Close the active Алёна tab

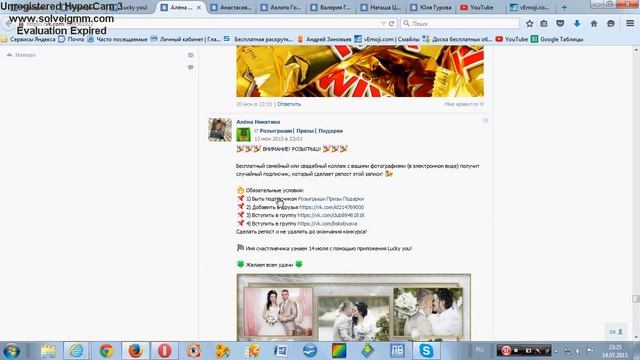(199, 7)
